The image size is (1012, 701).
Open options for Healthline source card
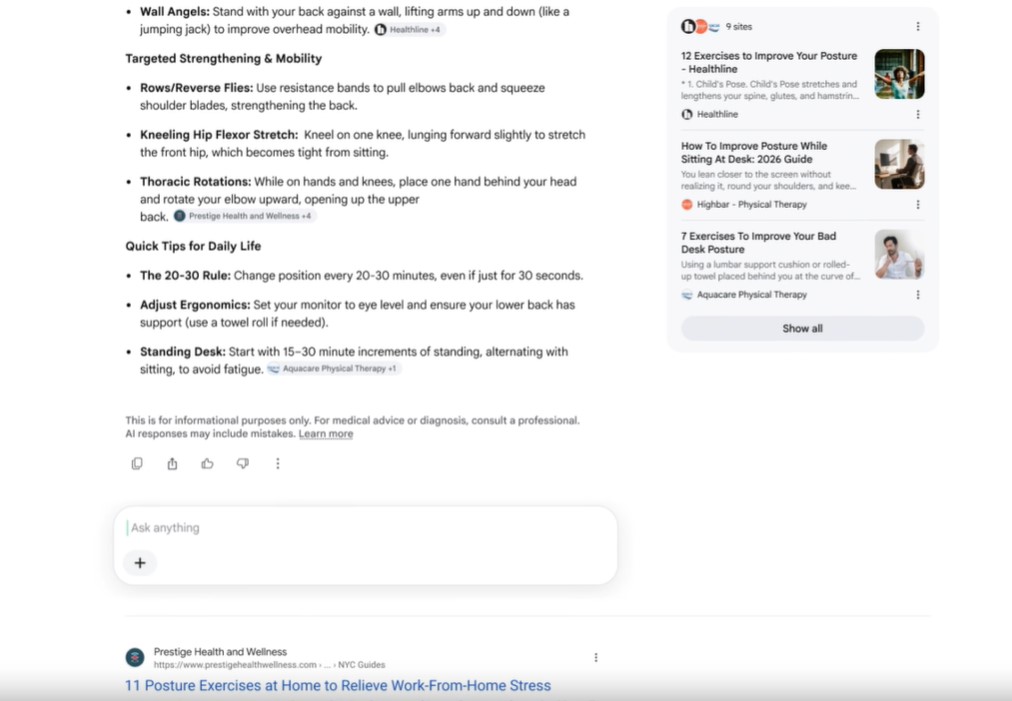(x=918, y=114)
